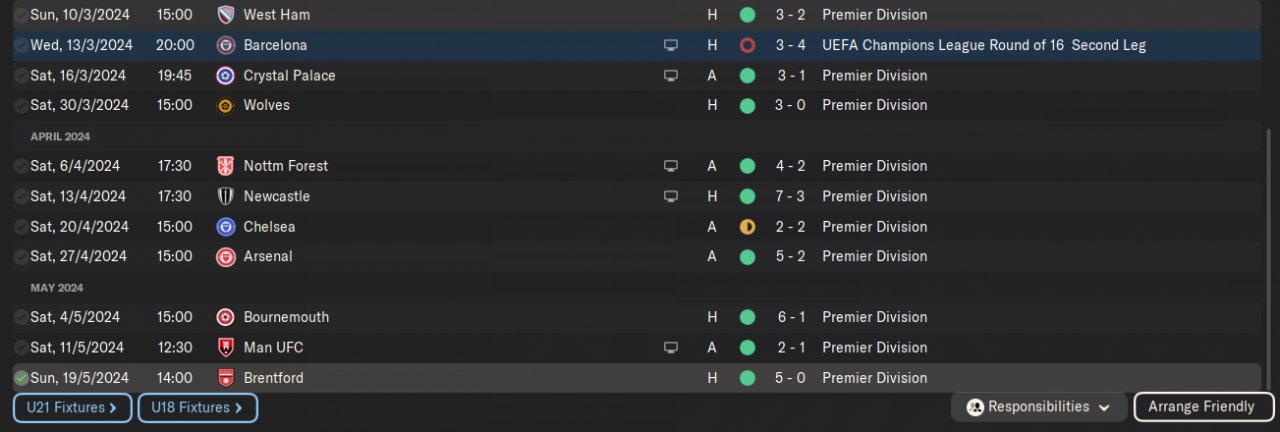Click the Crystal Palace club crest

point(226,76)
